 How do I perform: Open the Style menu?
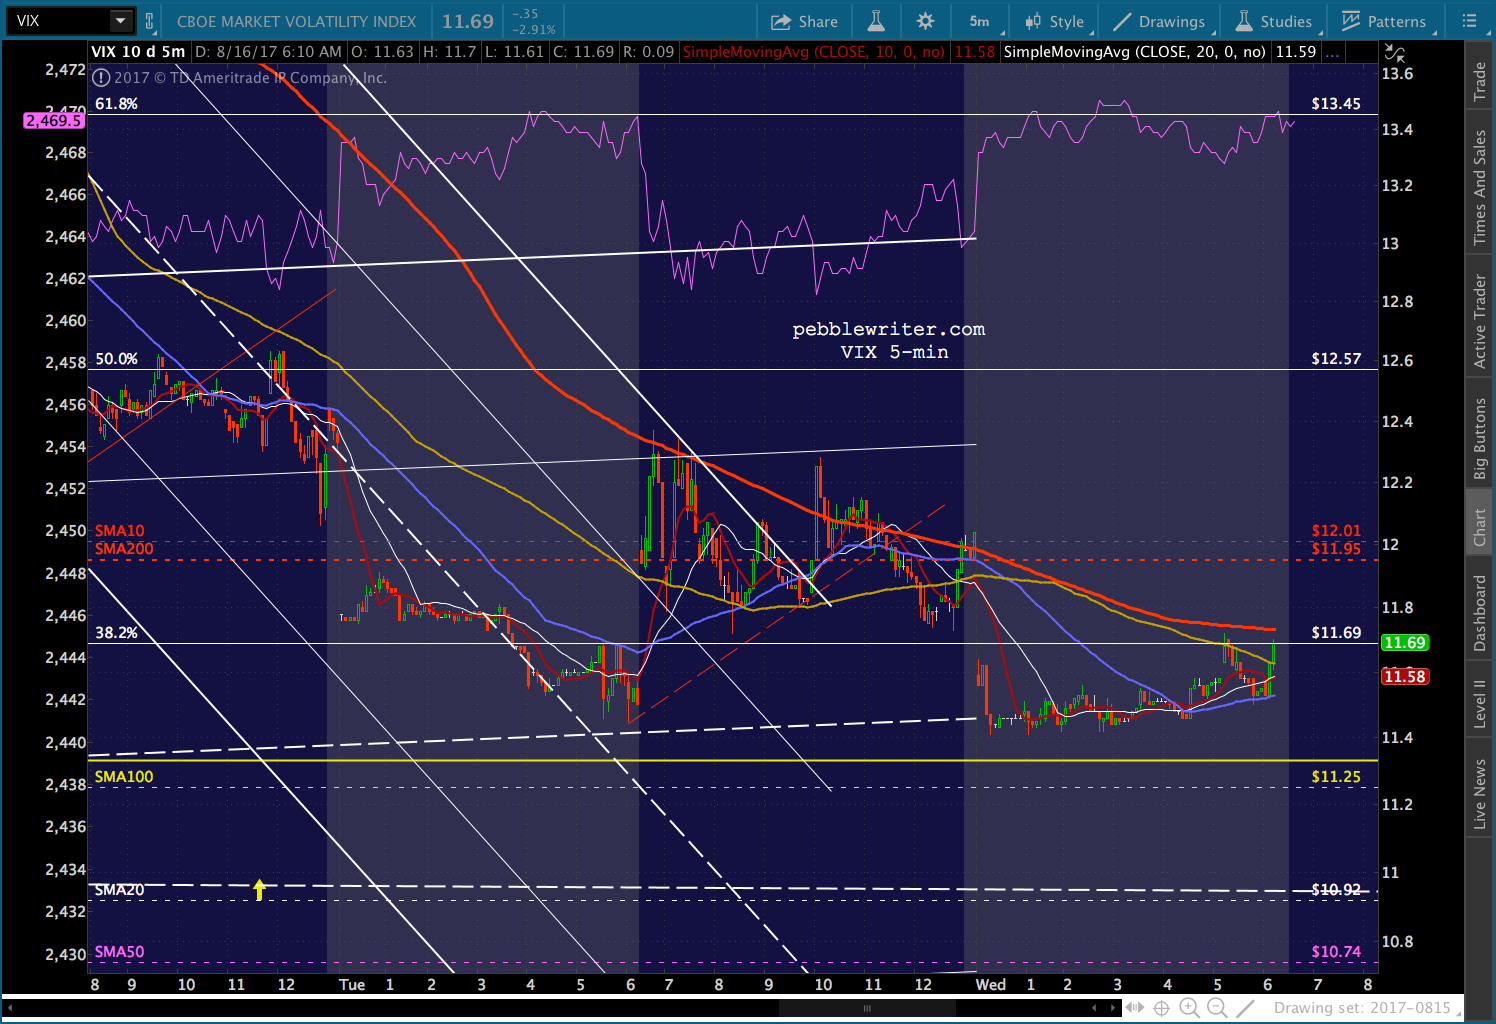[x=1054, y=21]
